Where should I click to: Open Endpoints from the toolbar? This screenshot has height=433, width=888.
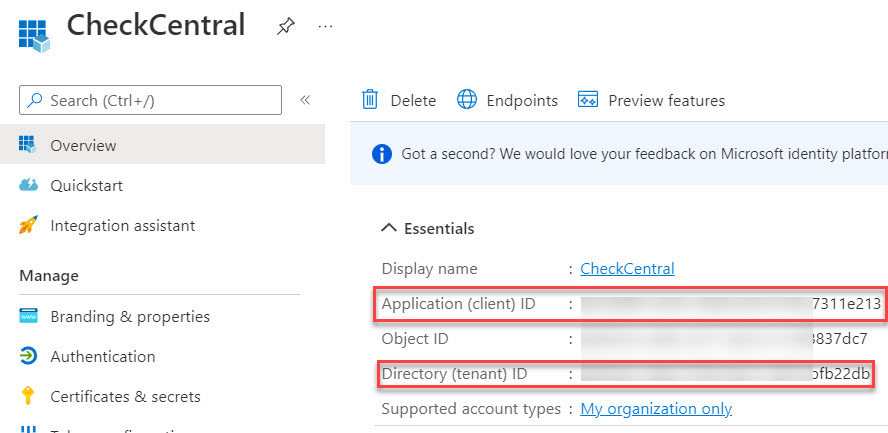(x=507, y=100)
